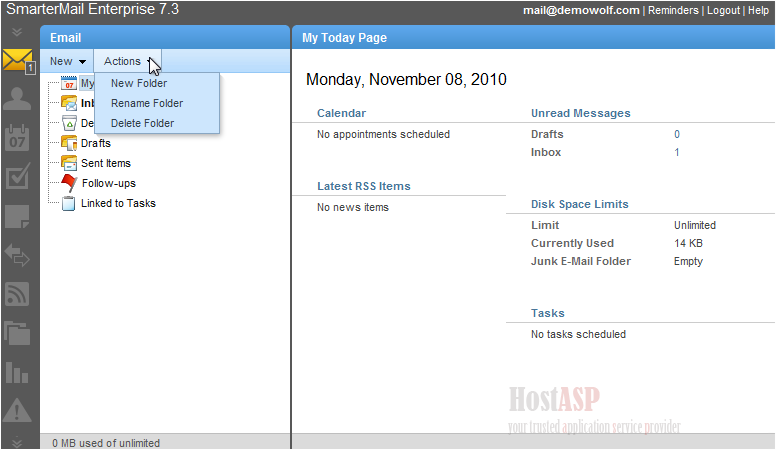This screenshot has width=776, height=450.
Task: Select Linked to Tasks in folder tree
Action: pos(118,203)
